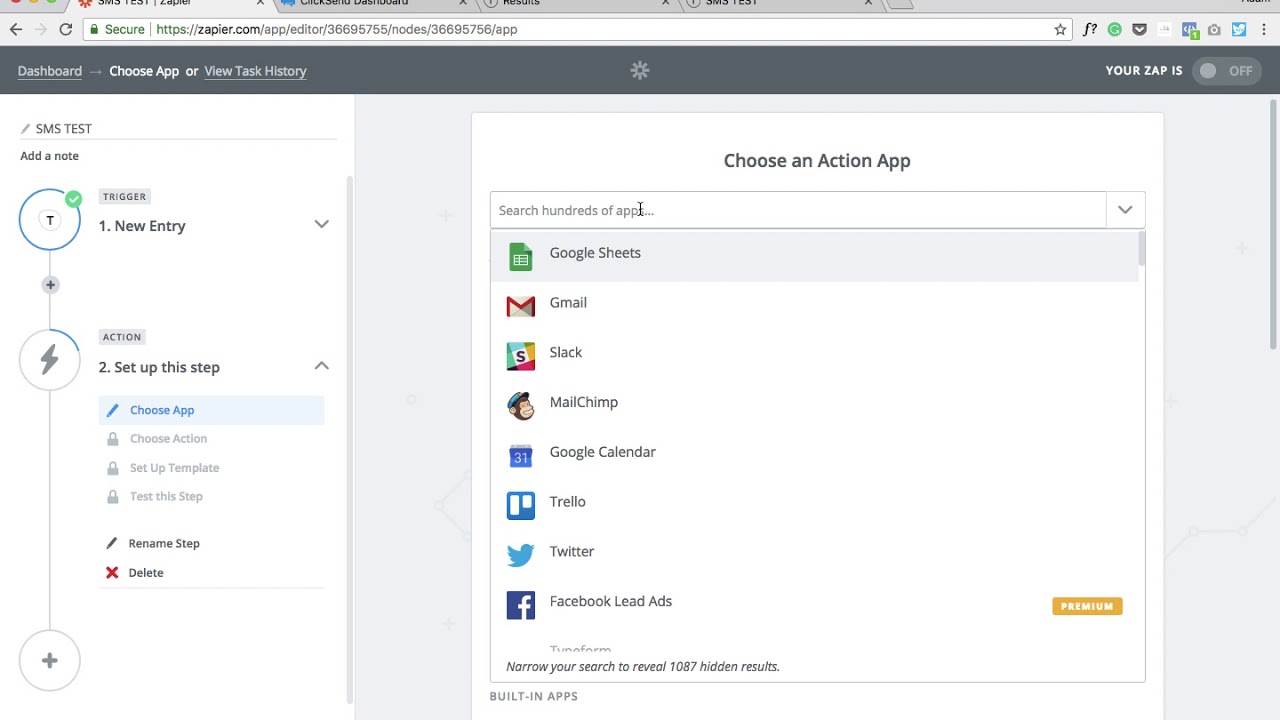Select the MailChimp monkey icon
This screenshot has height=720, width=1280.
point(520,406)
